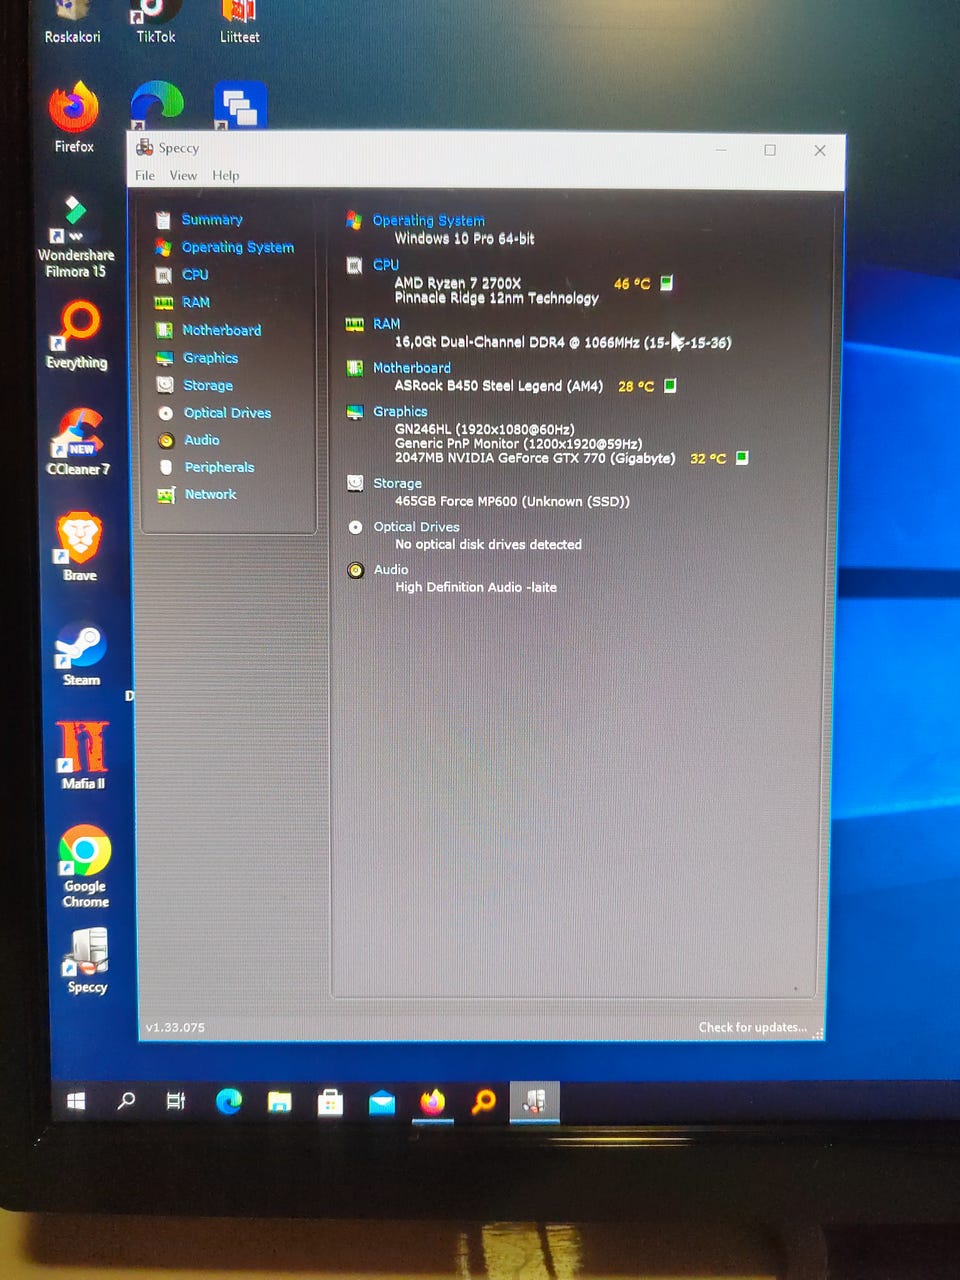This screenshot has height=1280, width=960.
Task: Click the Windows flag icon beside Operating System heading
Action: click(353, 220)
